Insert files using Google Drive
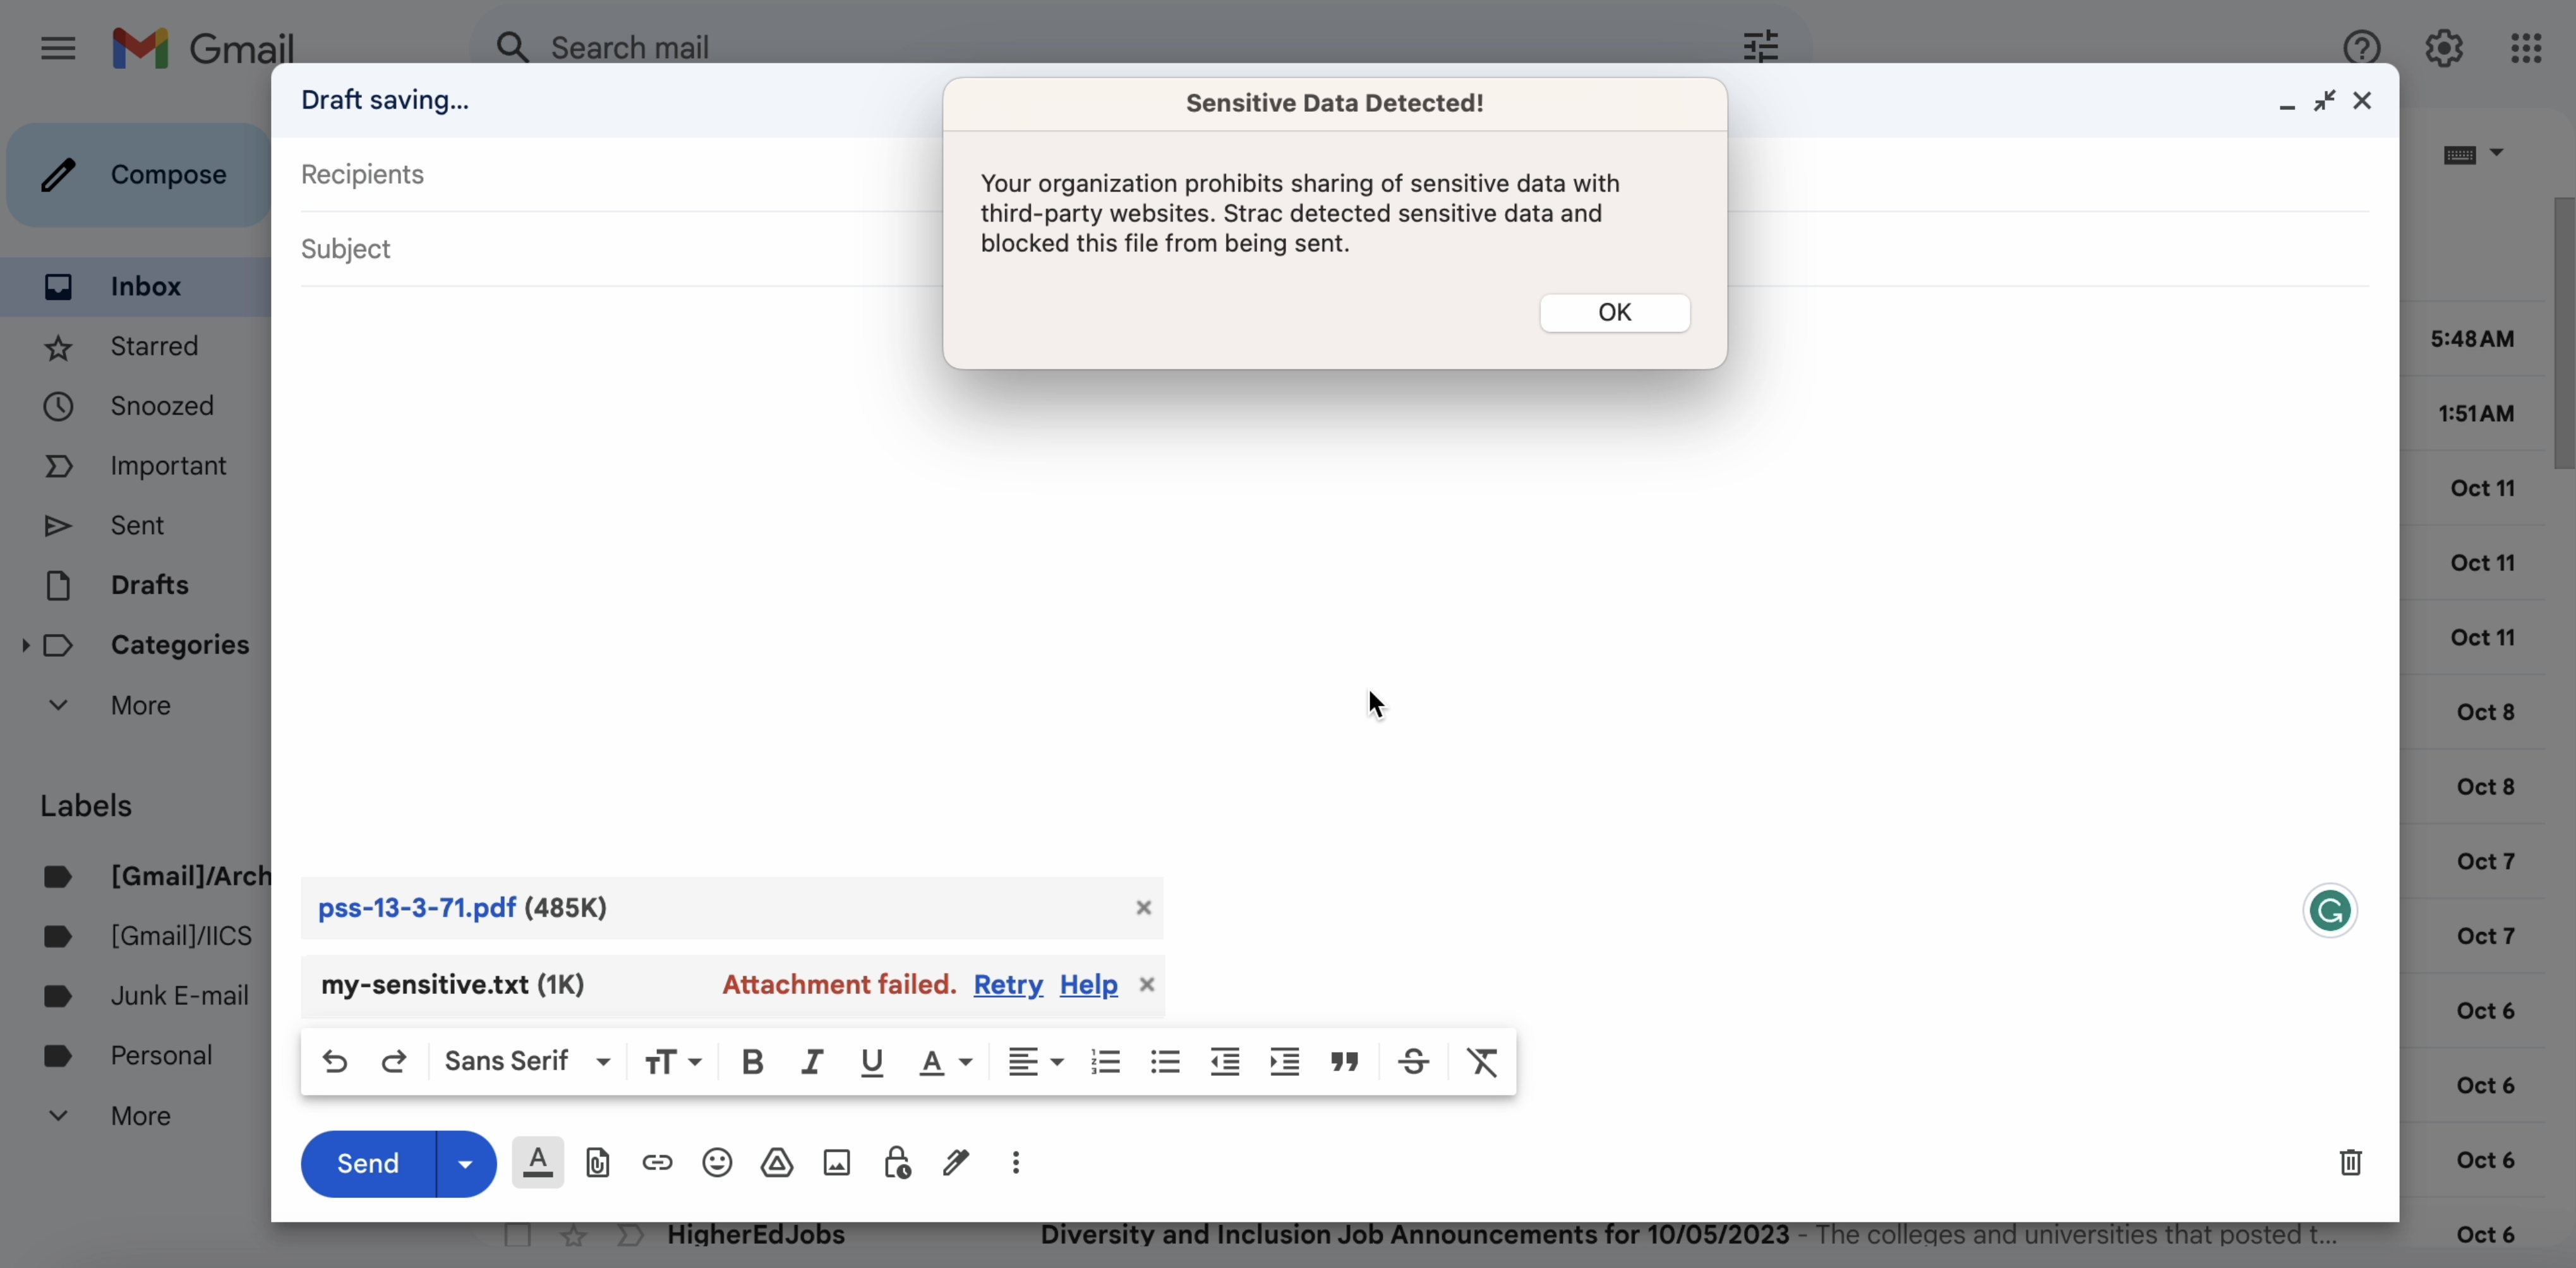Screen dimensions: 2576x1268 coord(777,1162)
